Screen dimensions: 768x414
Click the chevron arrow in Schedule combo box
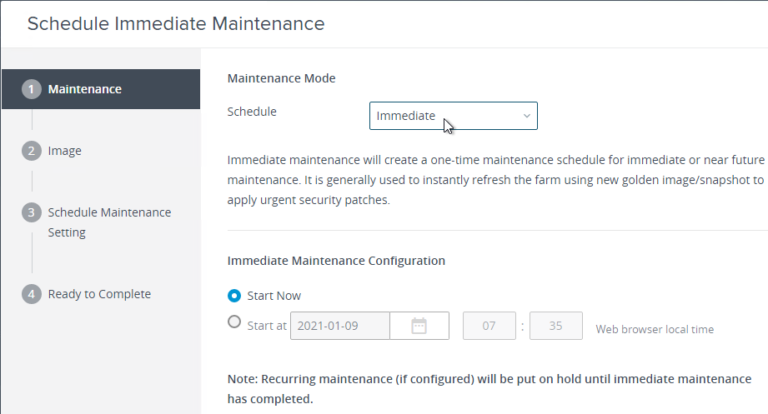[527, 116]
